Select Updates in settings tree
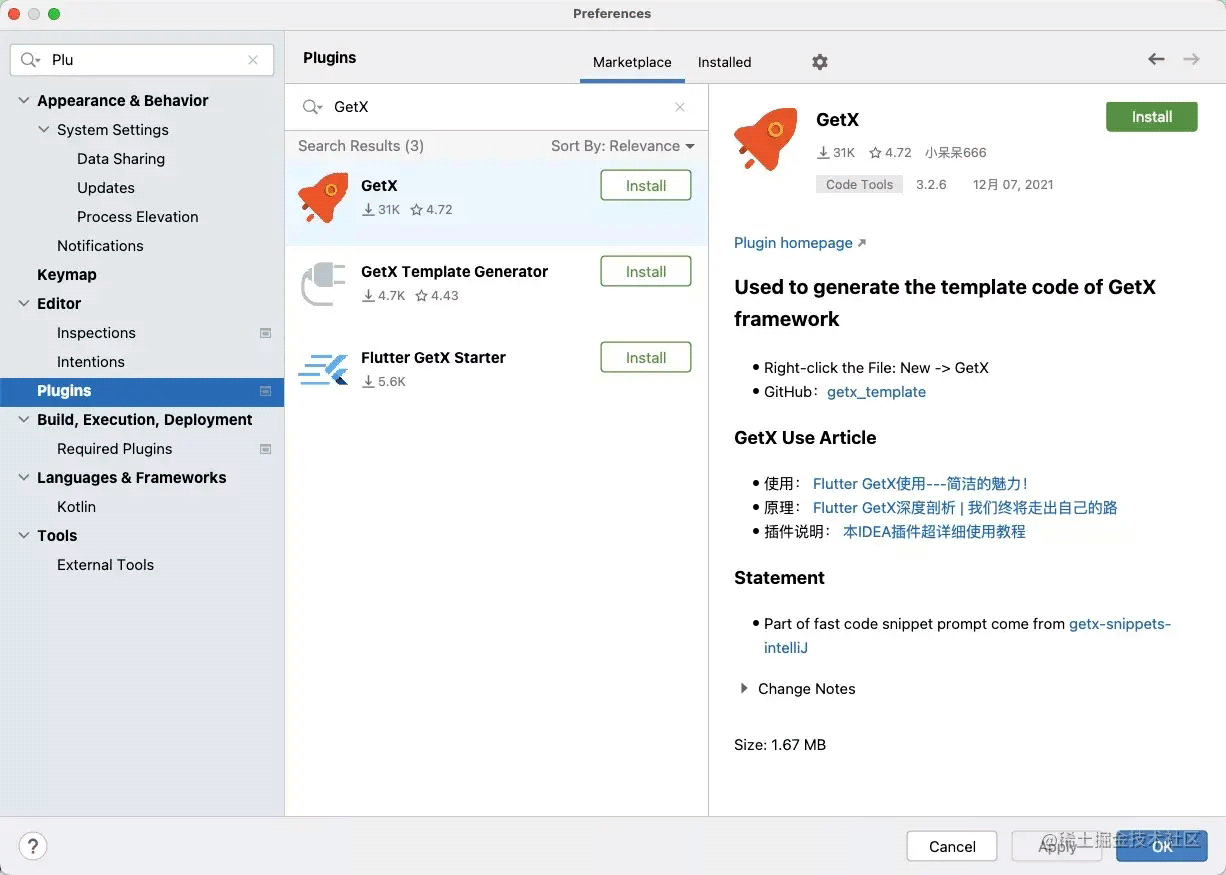This screenshot has height=875, width=1226. click(106, 188)
